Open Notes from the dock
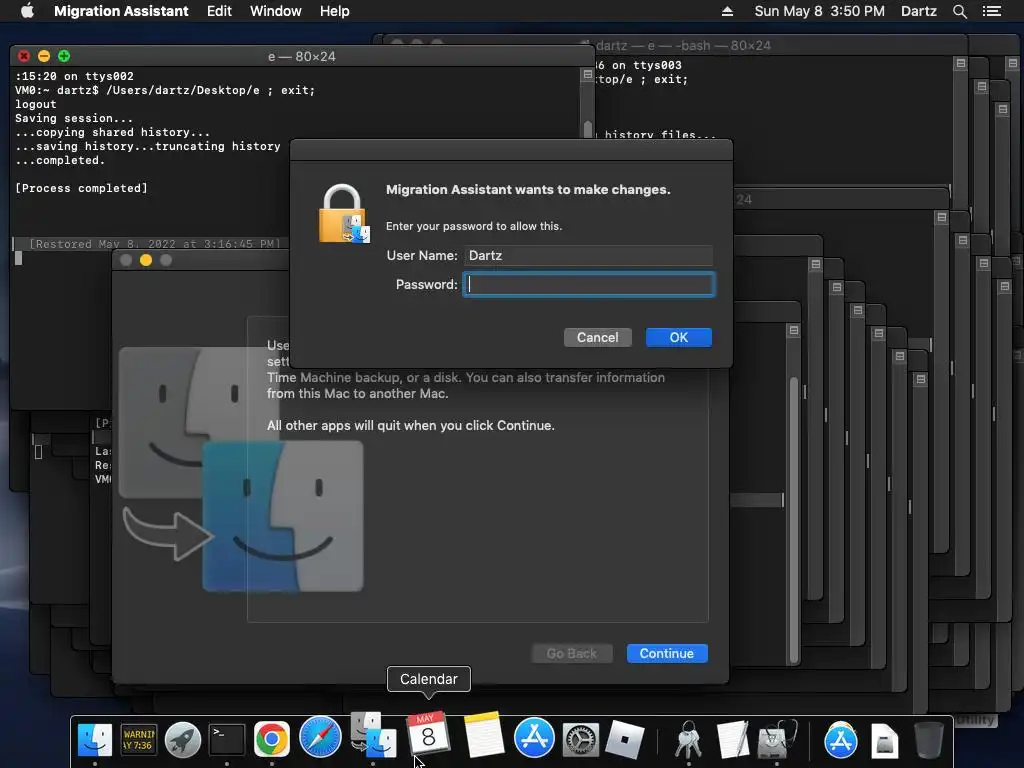1024x768 pixels. [x=484, y=734]
